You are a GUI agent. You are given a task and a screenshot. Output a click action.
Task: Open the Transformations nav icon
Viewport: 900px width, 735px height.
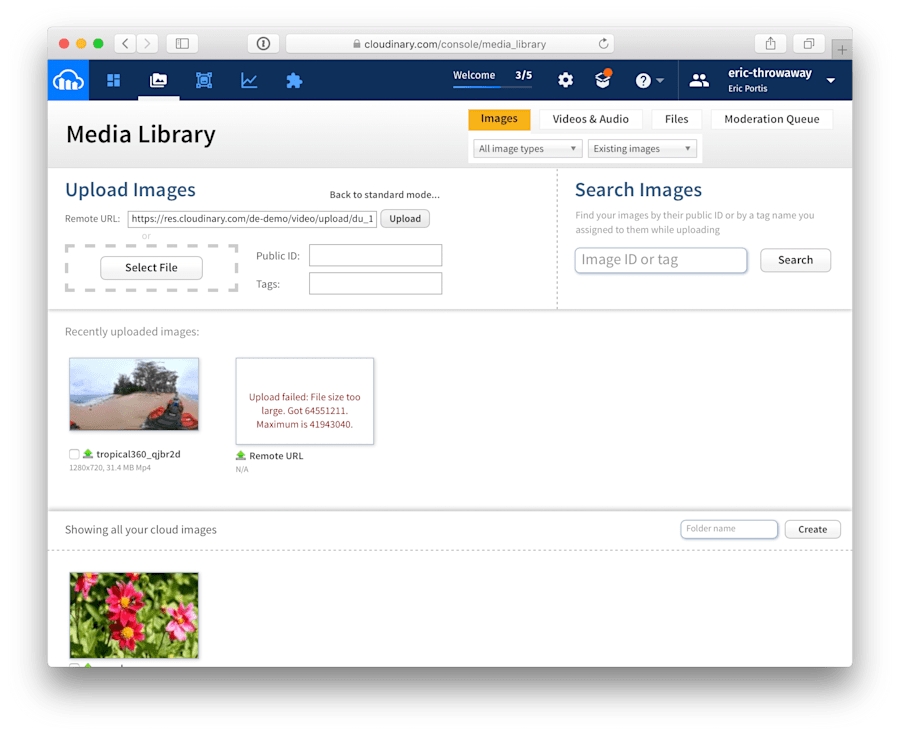point(204,80)
